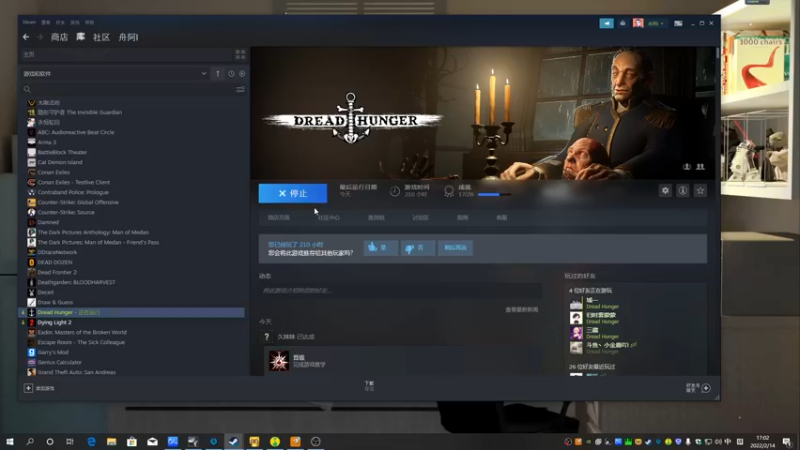
Task: Open game information icon
Action: pyautogui.click(x=683, y=190)
